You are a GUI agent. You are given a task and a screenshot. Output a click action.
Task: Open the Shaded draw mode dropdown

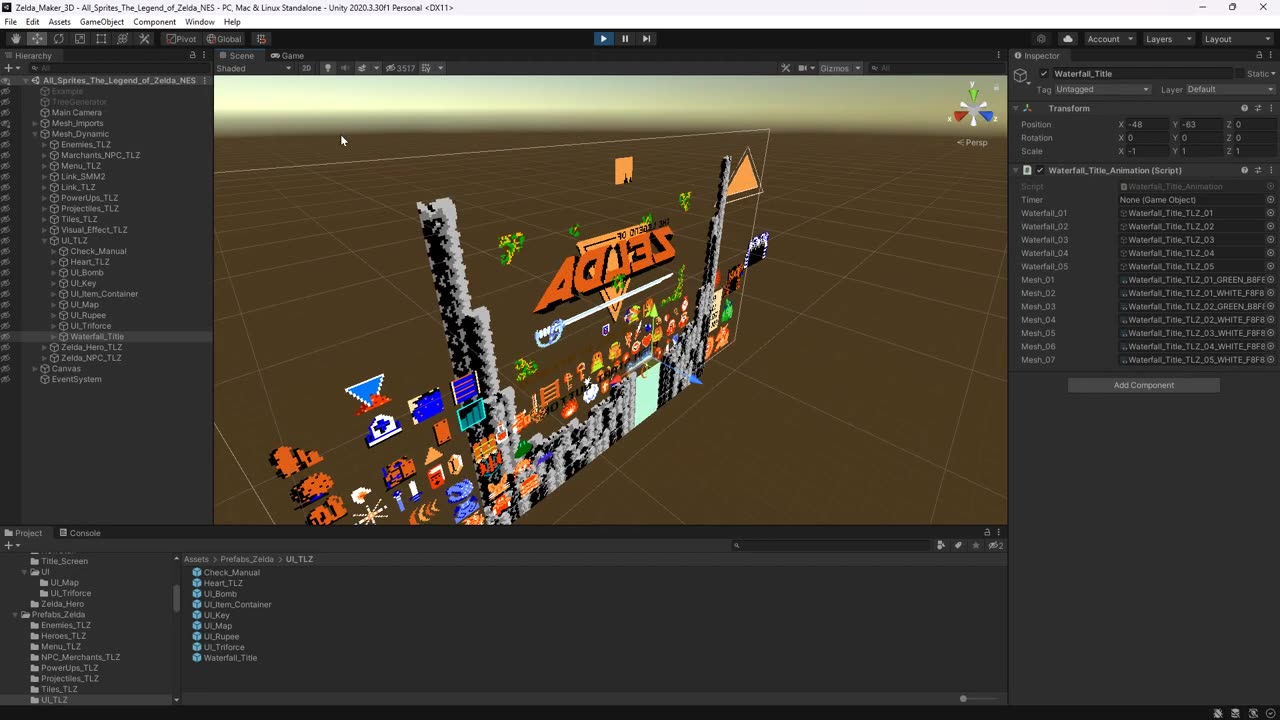[254, 68]
